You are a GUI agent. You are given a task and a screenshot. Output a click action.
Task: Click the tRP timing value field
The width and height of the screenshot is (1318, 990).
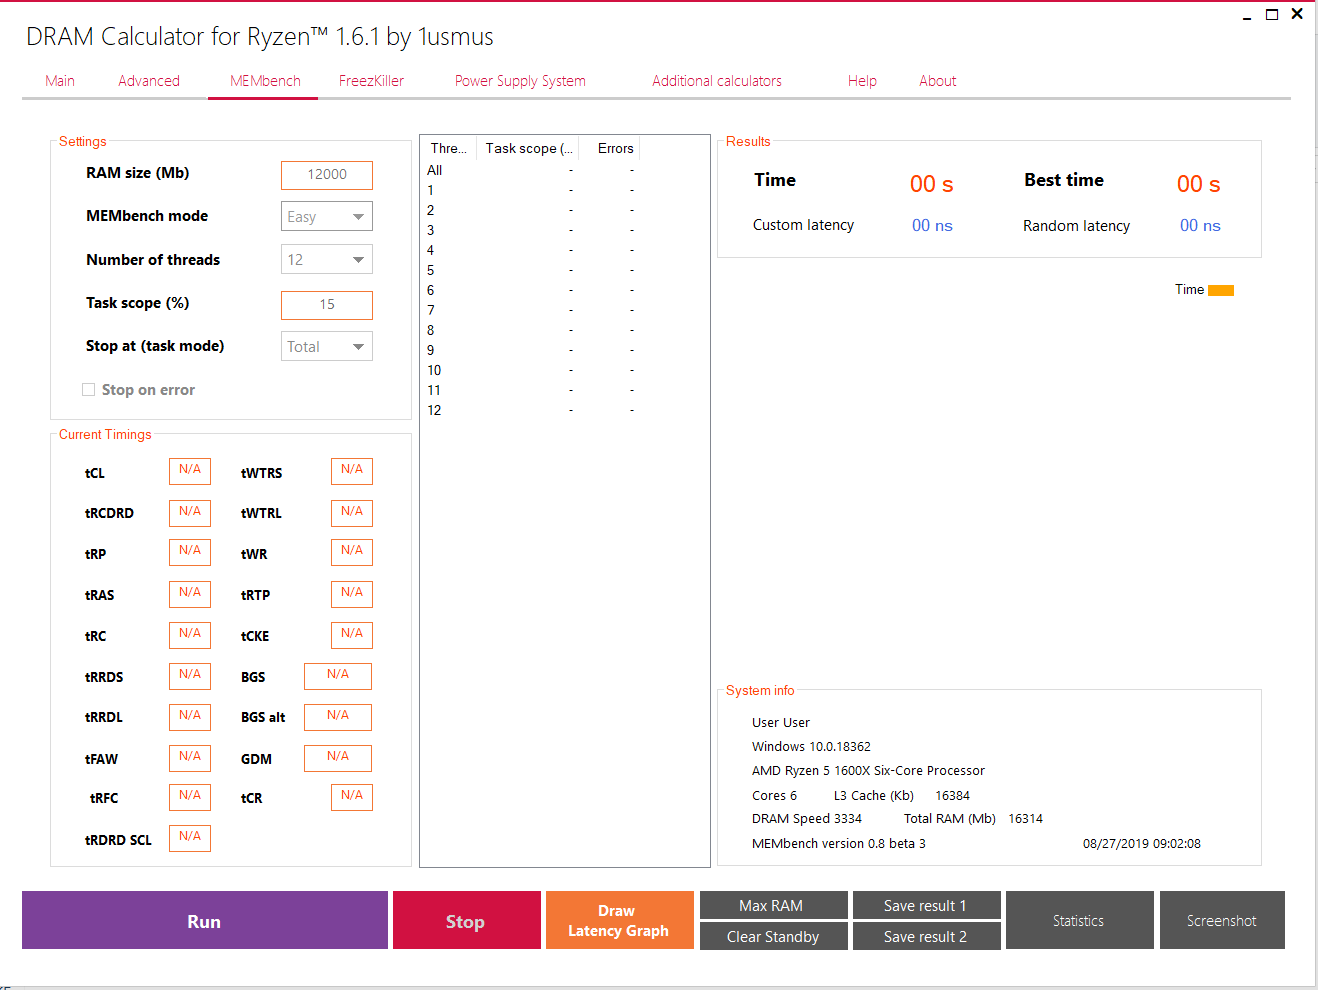pos(190,552)
